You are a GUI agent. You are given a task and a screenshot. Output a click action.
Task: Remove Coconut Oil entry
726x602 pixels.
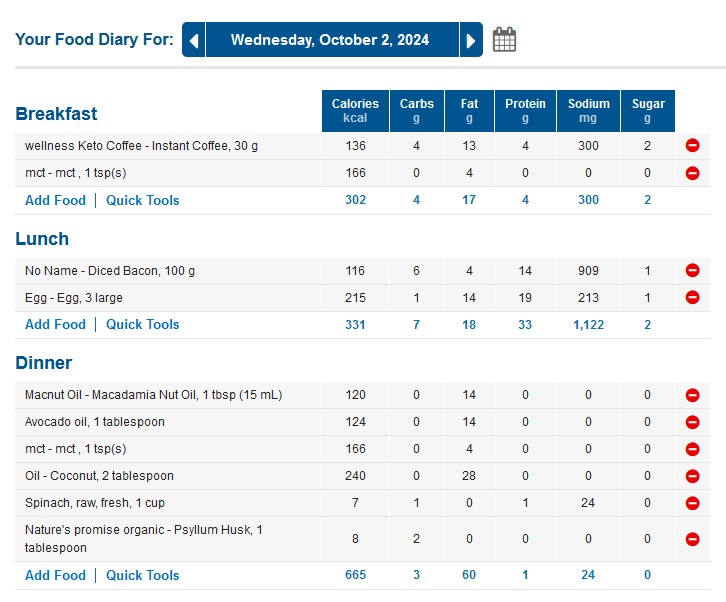tap(692, 476)
